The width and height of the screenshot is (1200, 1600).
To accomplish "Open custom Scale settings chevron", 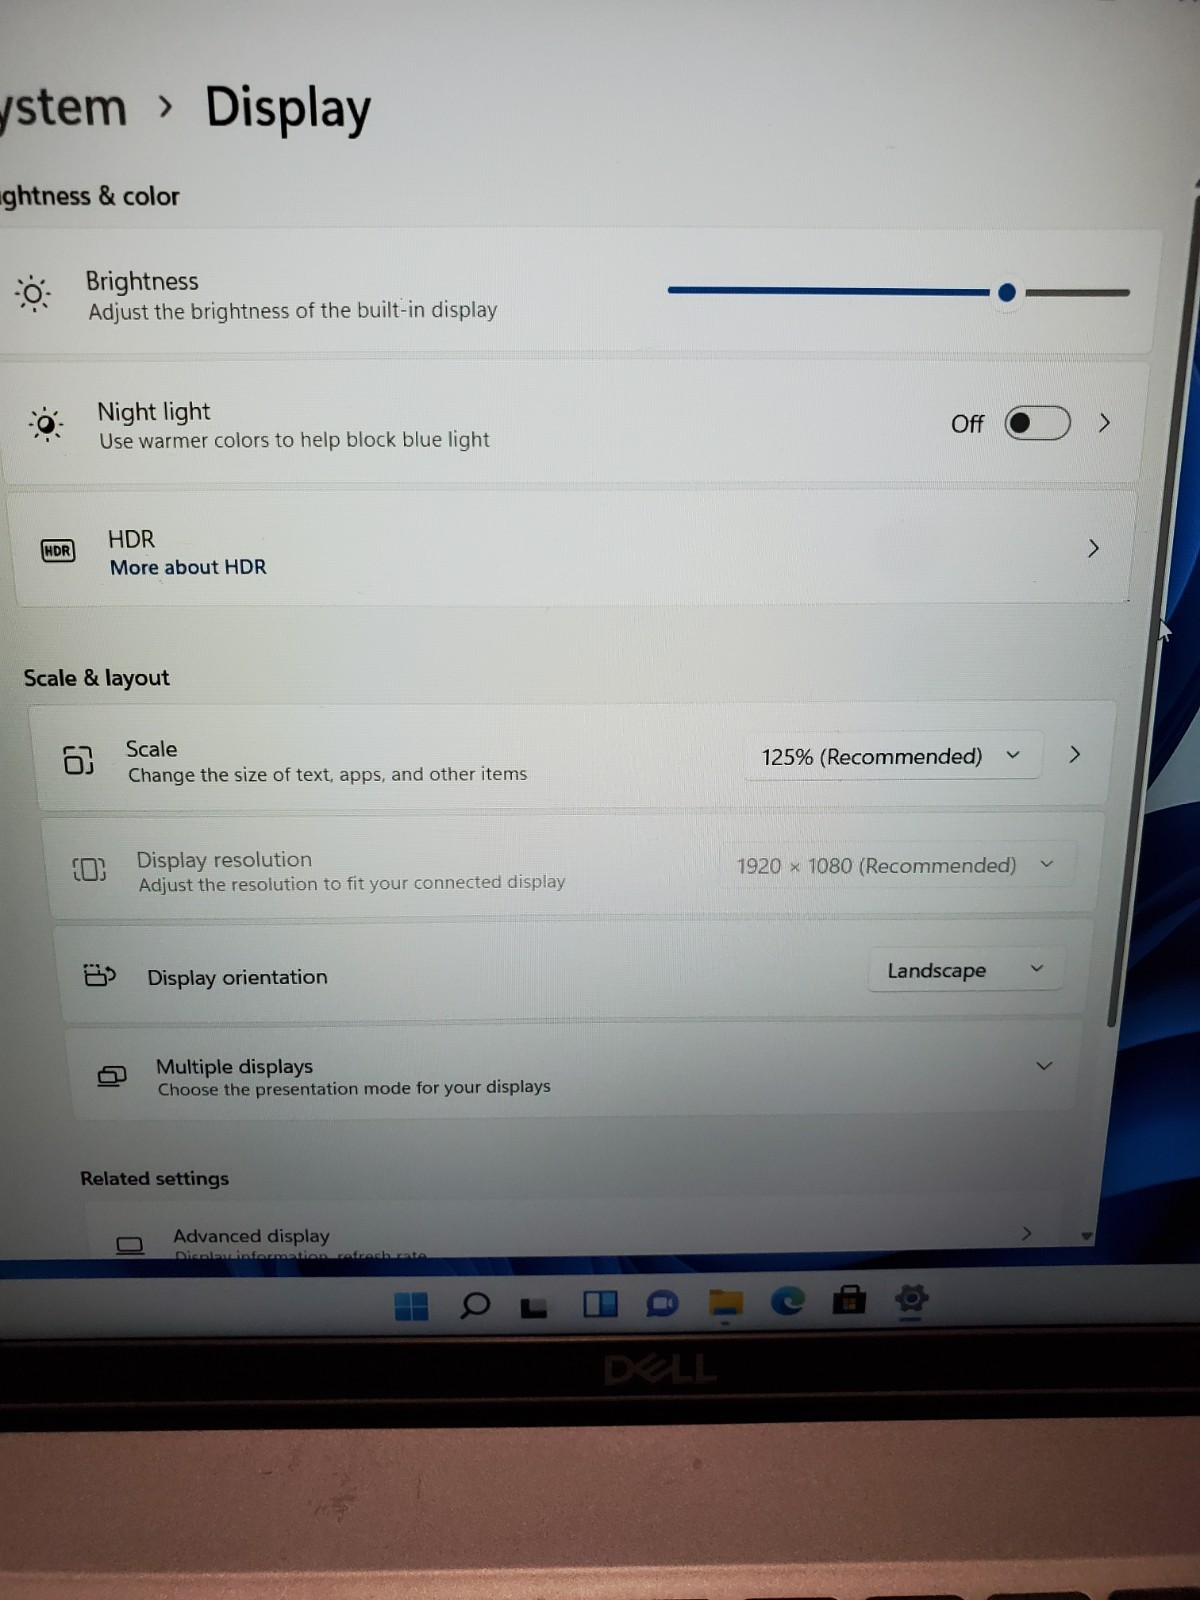I will coord(1074,754).
